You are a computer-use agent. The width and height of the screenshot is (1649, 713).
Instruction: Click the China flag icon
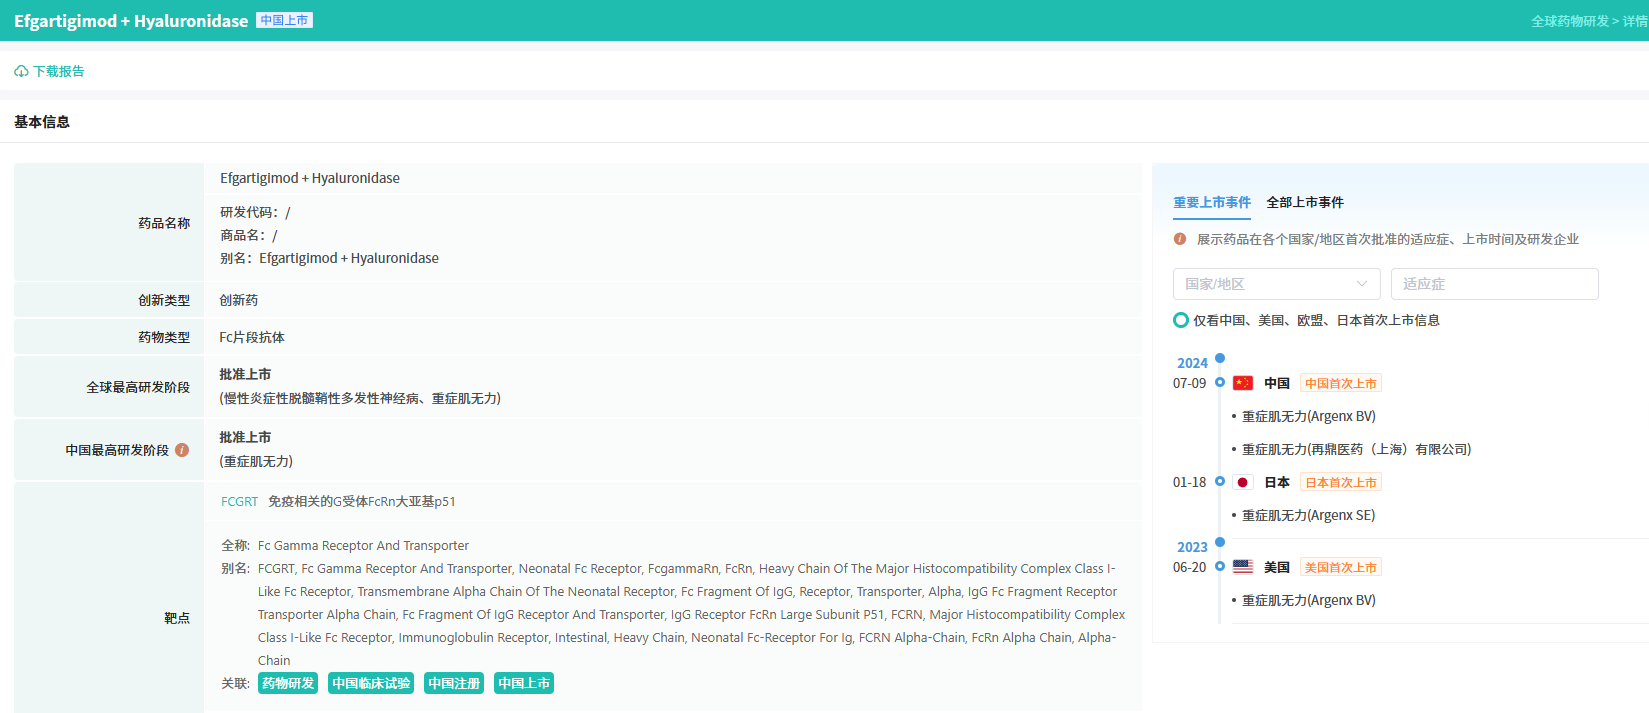tap(1243, 383)
